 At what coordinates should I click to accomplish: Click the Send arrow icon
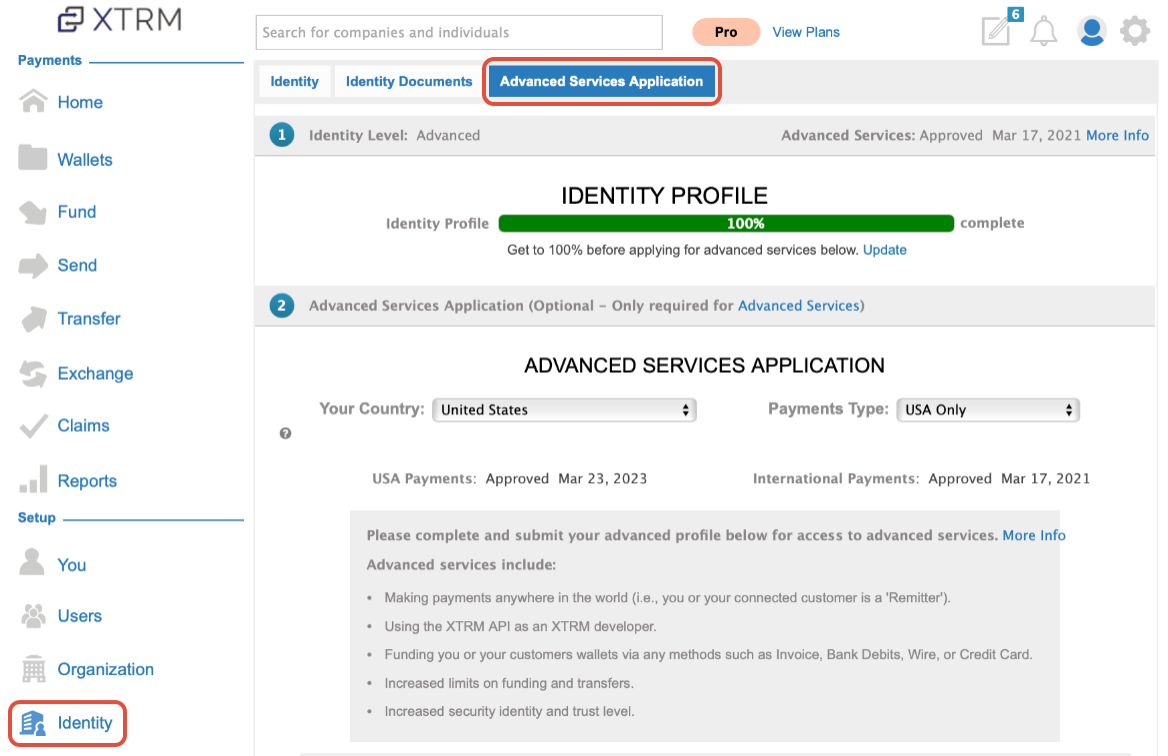point(33,265)
